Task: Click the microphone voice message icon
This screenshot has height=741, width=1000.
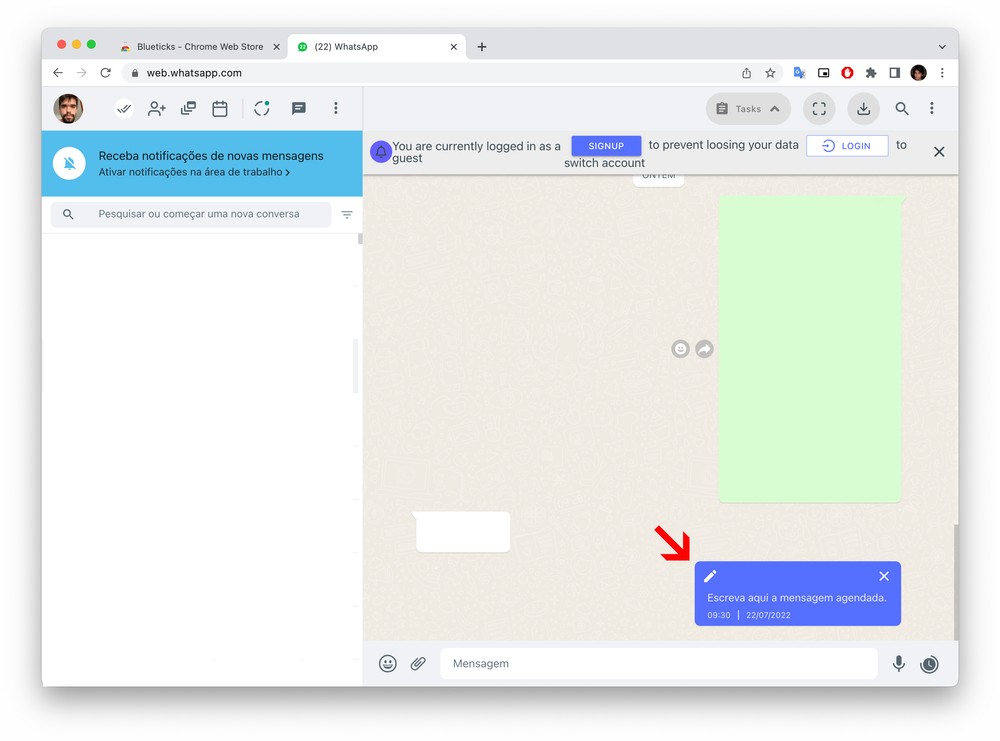Action: [x=899, y=664]
